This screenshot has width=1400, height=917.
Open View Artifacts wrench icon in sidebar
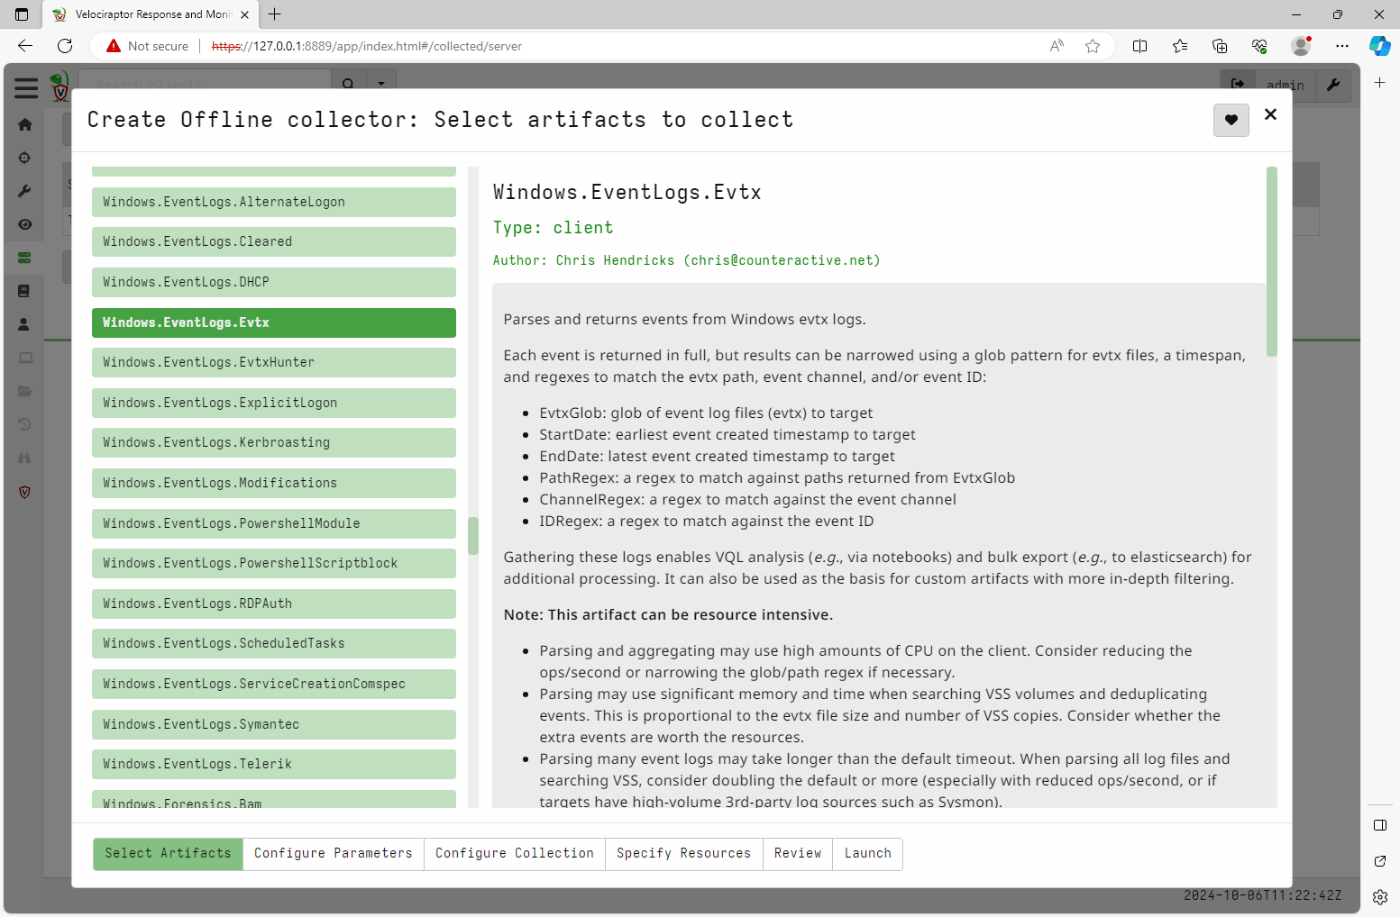coord(25,191)
